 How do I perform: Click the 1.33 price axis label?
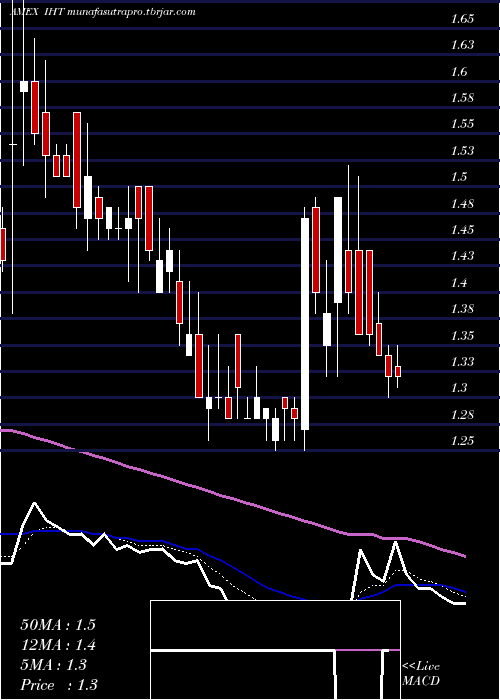point(462,361)
